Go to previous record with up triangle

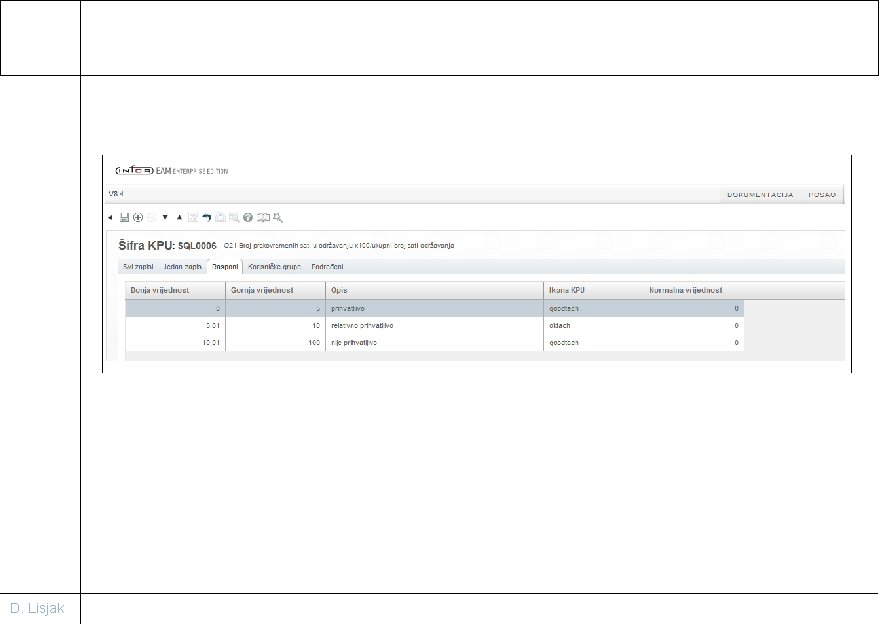click(179, 217)
